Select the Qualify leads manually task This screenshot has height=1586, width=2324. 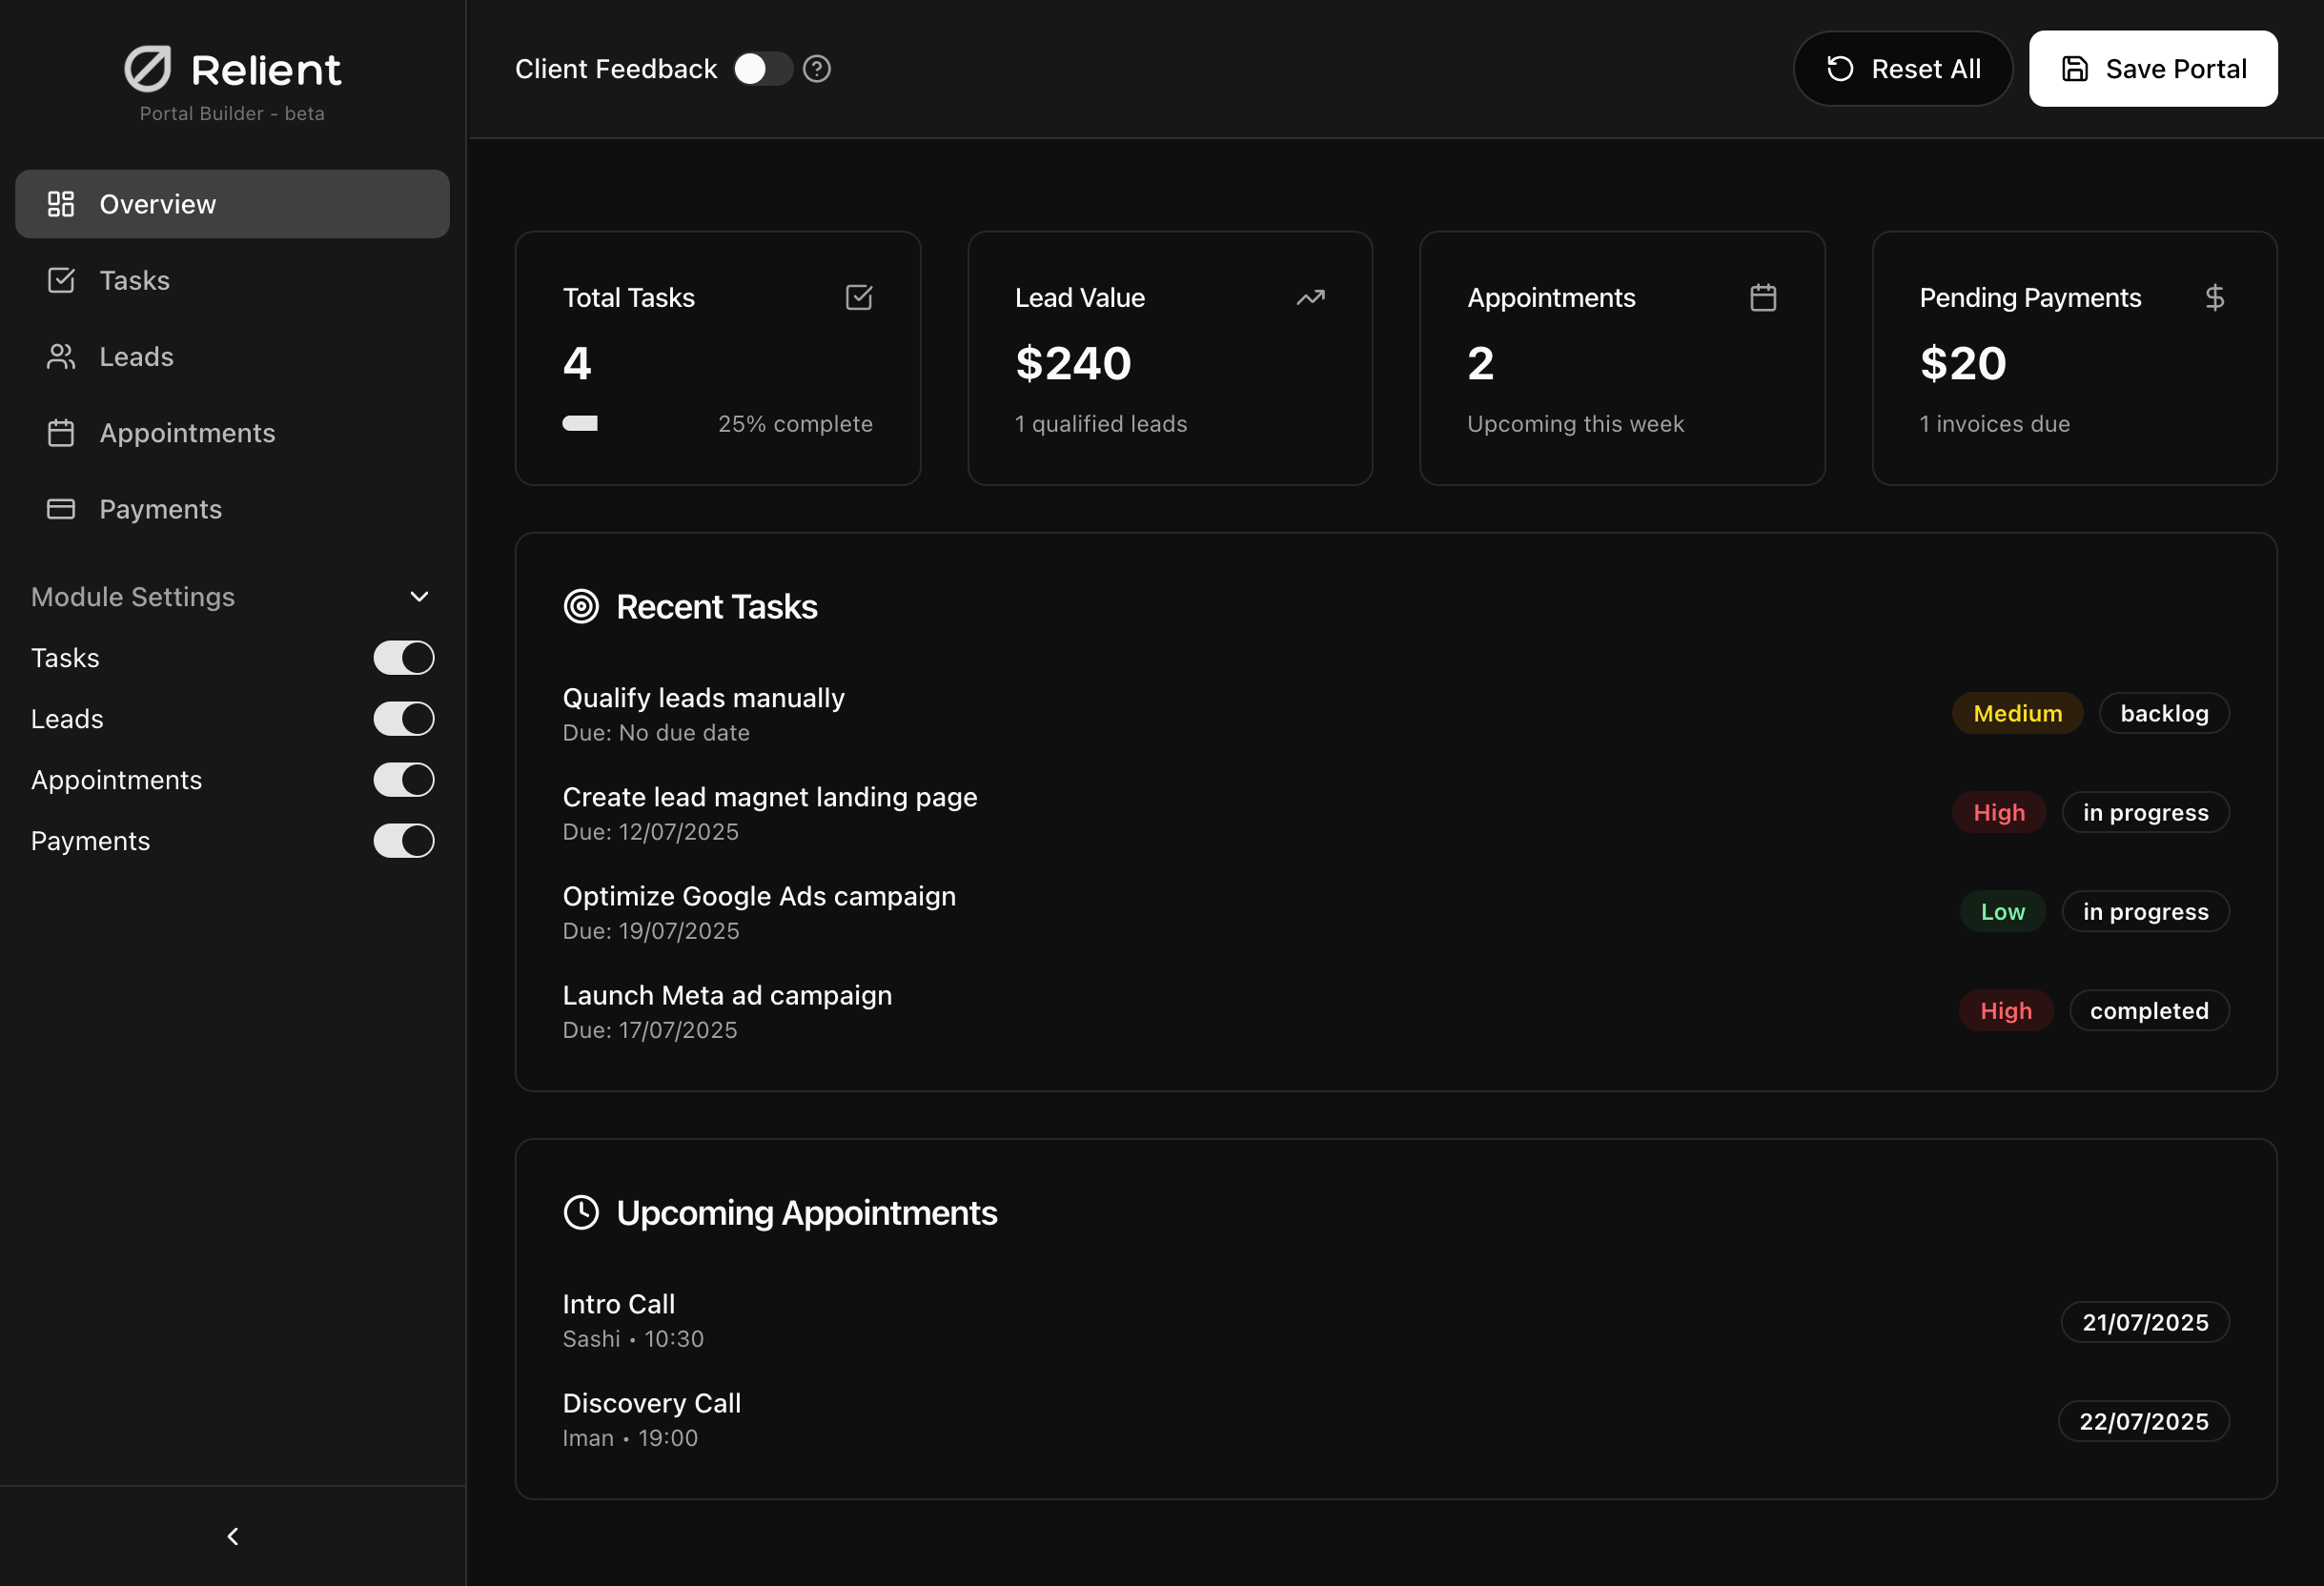click(x=703, y=697)
